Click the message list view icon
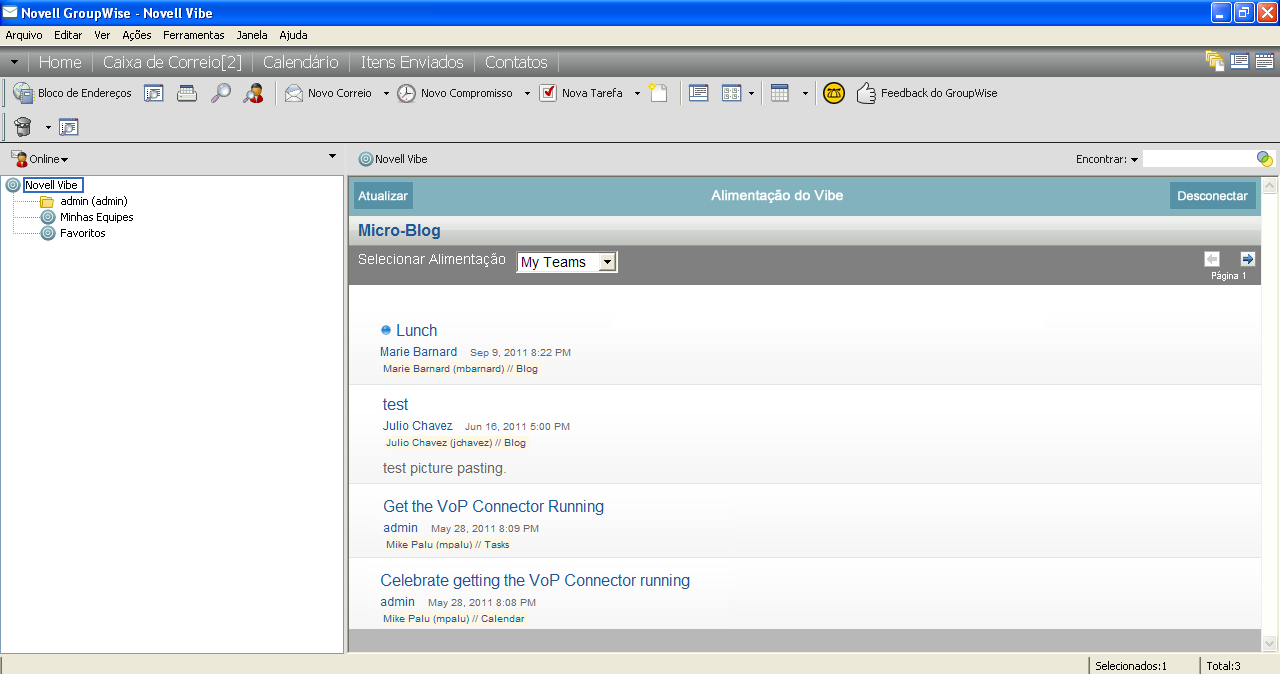1280x674 pixels. tap(699, 93)
